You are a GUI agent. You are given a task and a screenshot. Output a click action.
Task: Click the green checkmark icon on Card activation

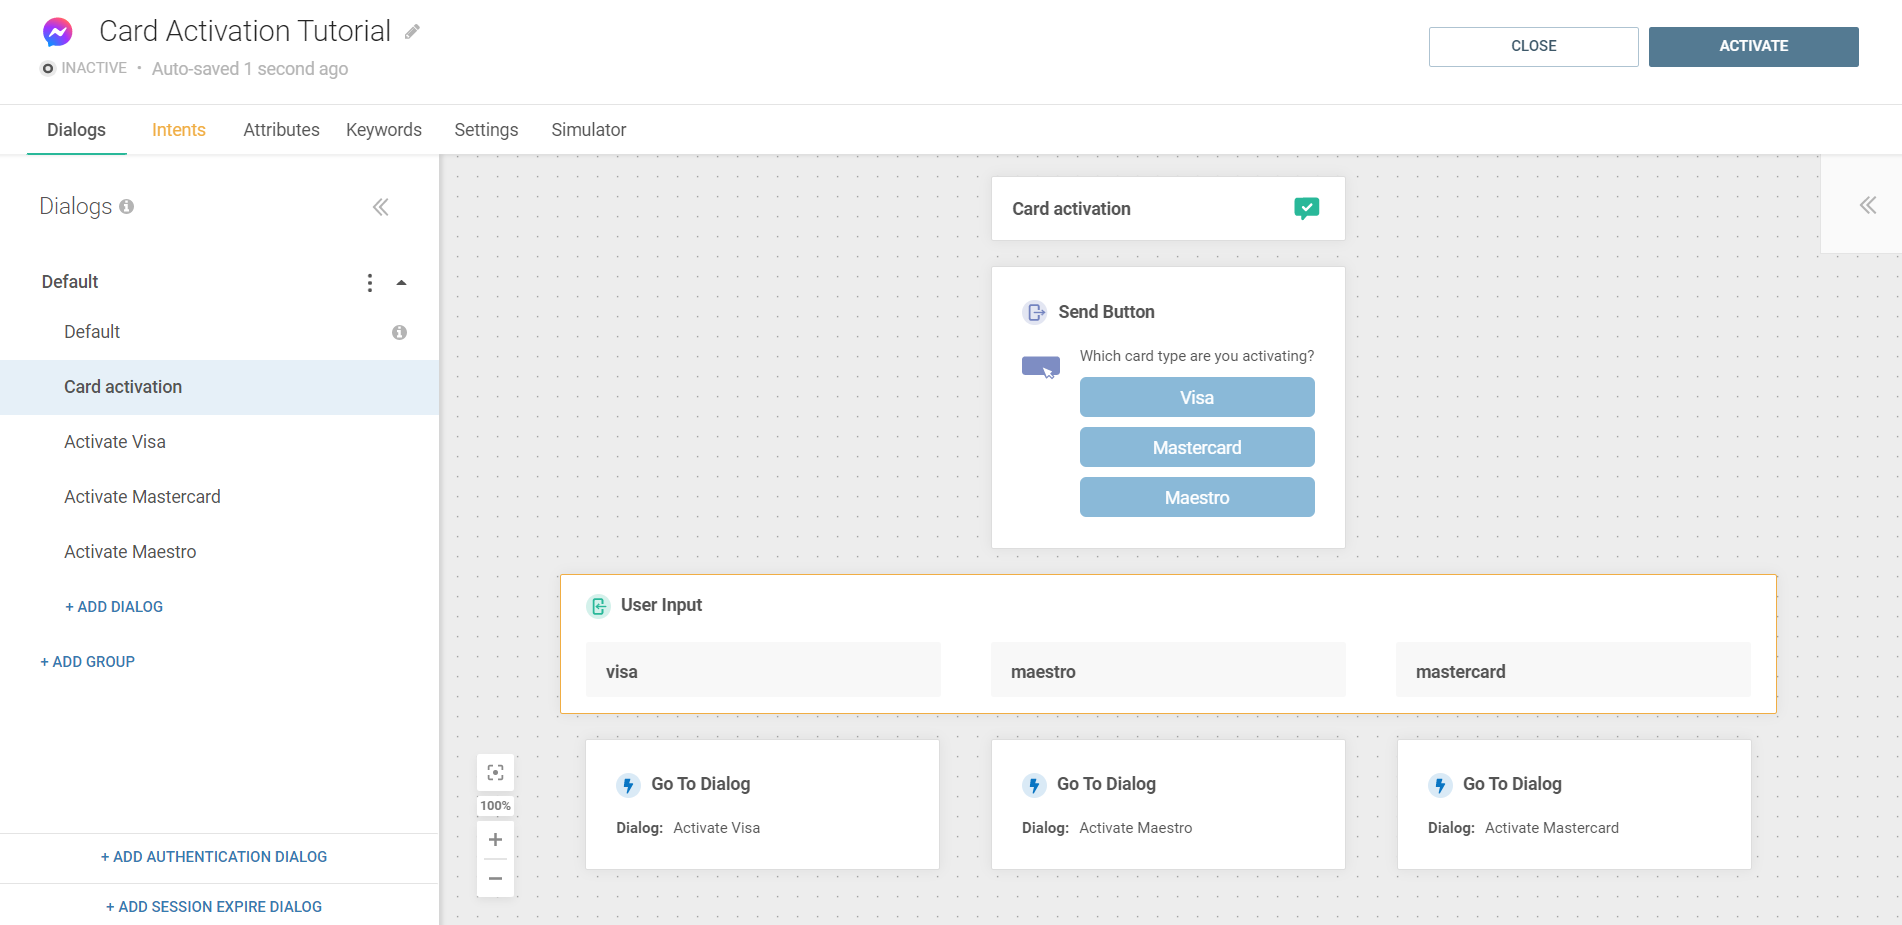(1306, 208)
